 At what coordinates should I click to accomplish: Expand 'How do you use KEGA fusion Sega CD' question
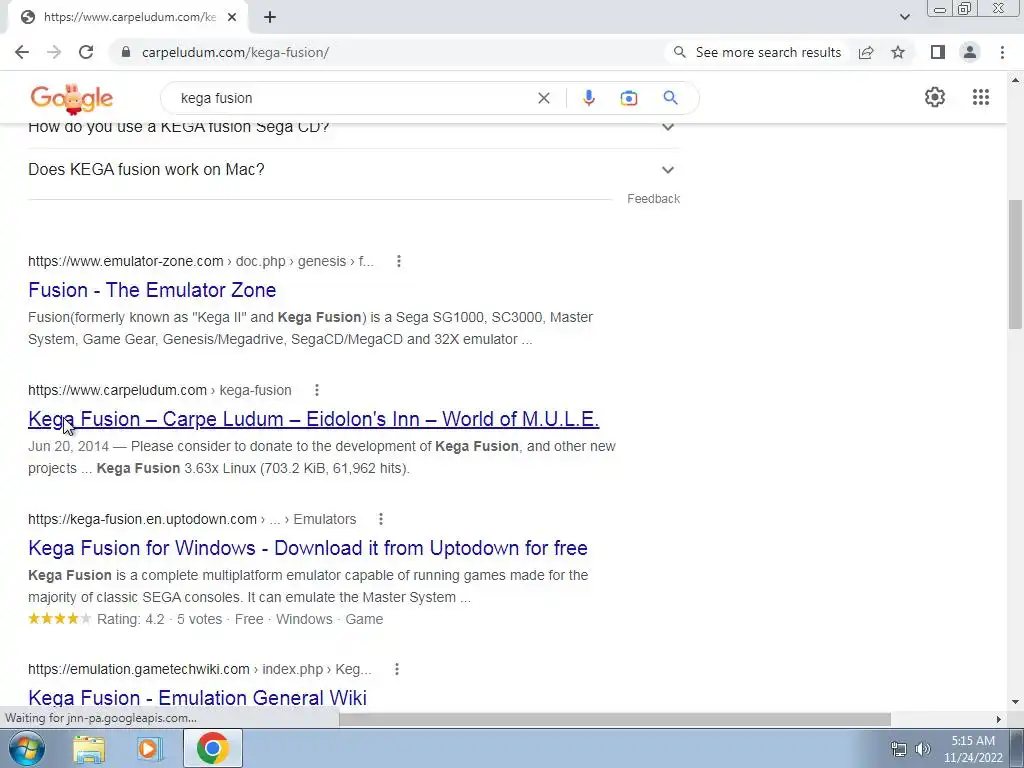click(x=354, y=127)
